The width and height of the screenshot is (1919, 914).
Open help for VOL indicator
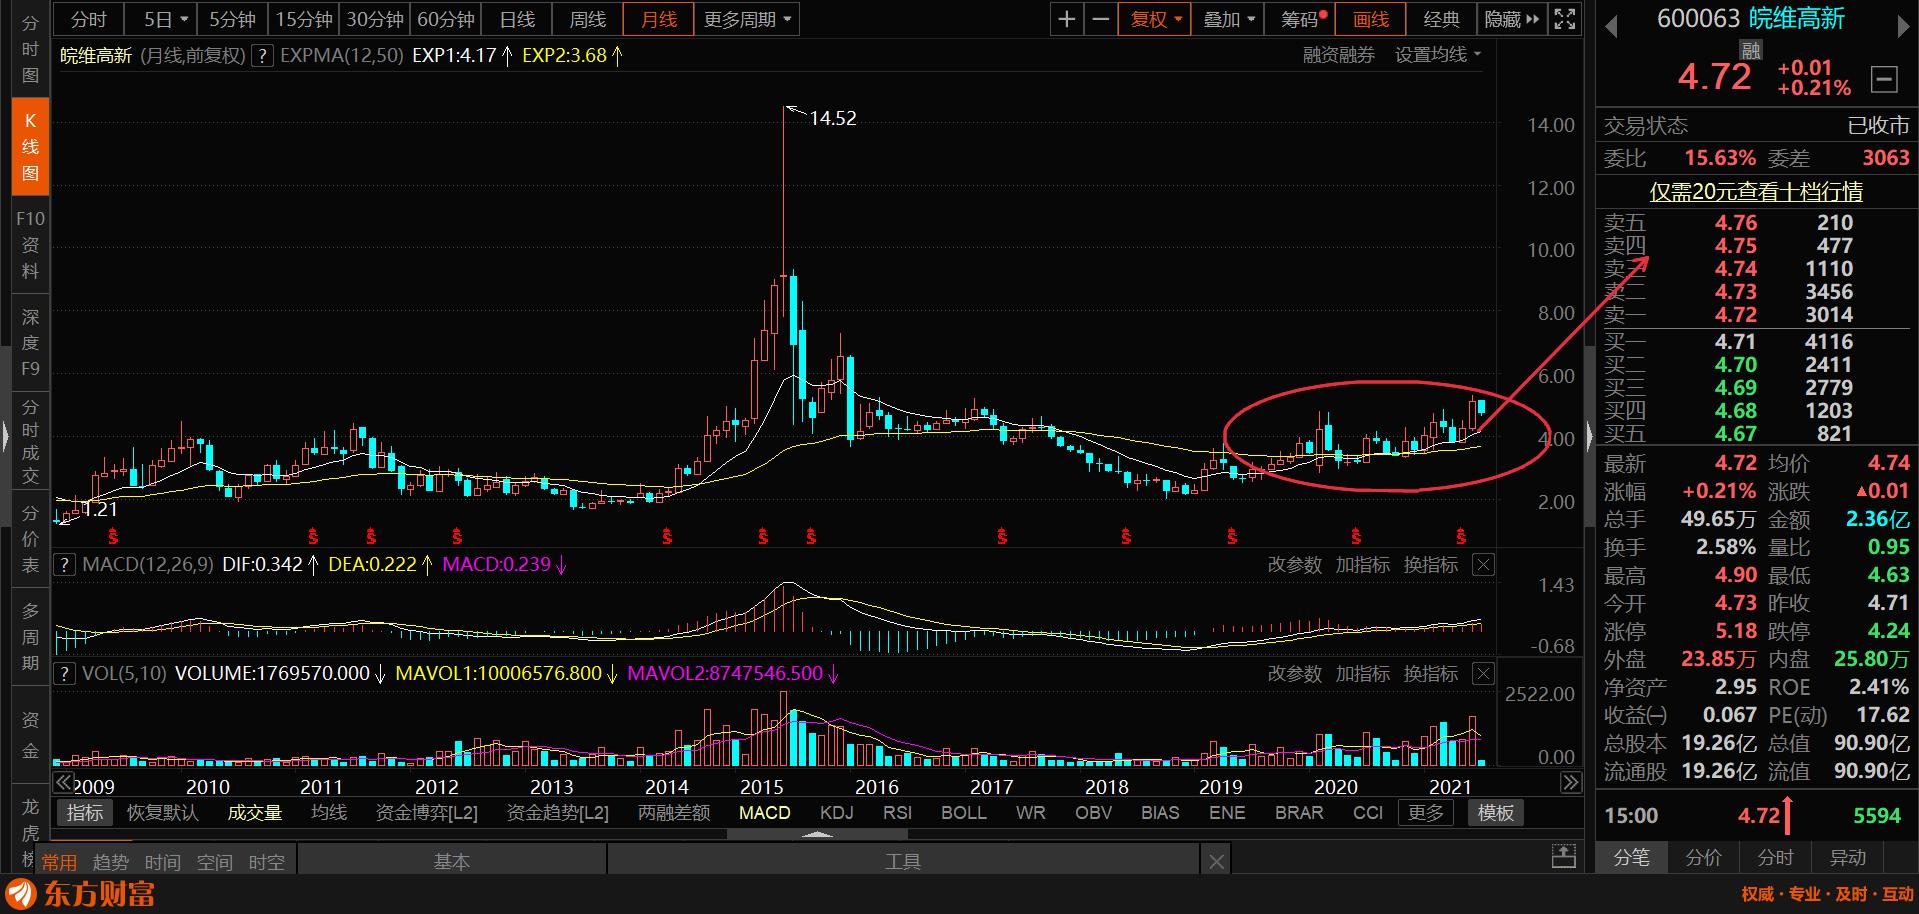[x=65, y=674]
